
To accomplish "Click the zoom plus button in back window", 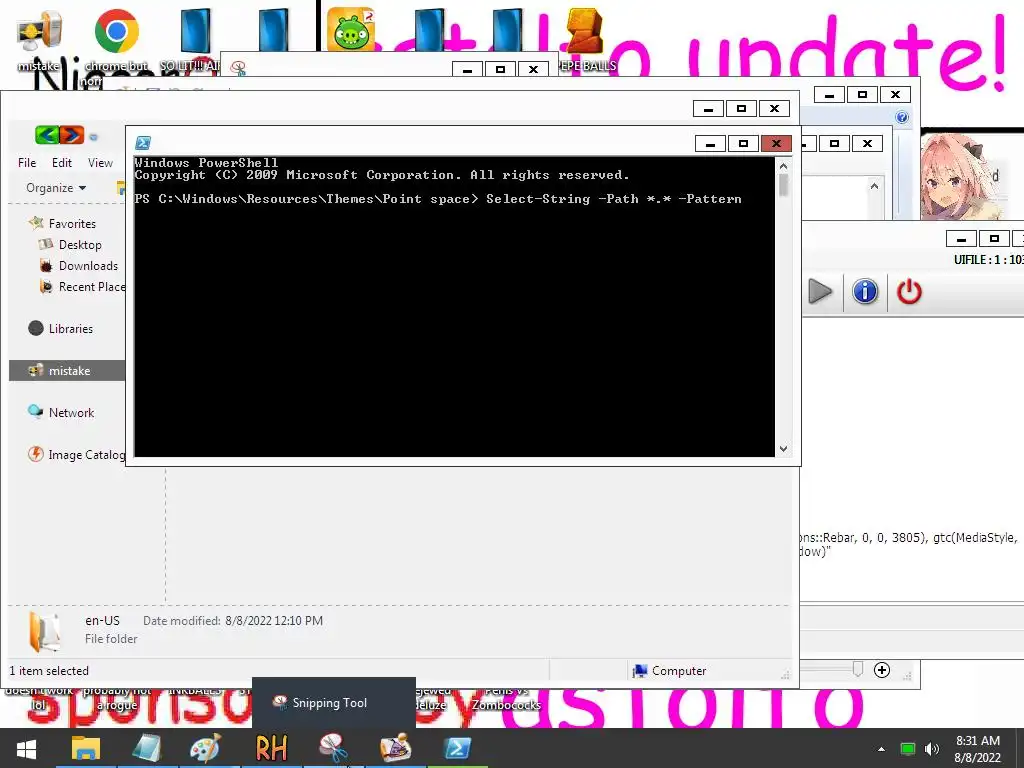I will coord(882,670).
